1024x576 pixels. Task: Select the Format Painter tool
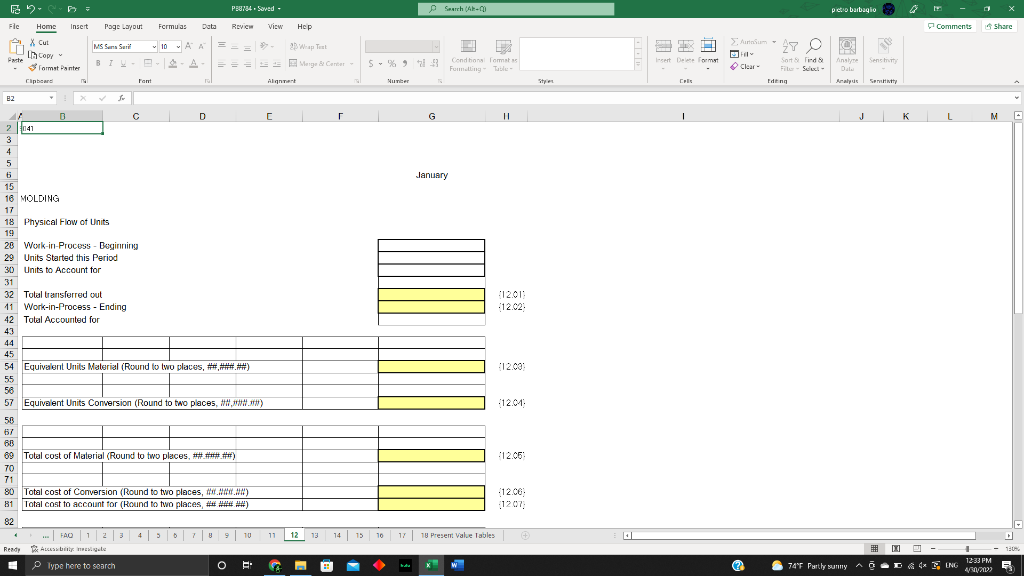(x=55, y=68)
